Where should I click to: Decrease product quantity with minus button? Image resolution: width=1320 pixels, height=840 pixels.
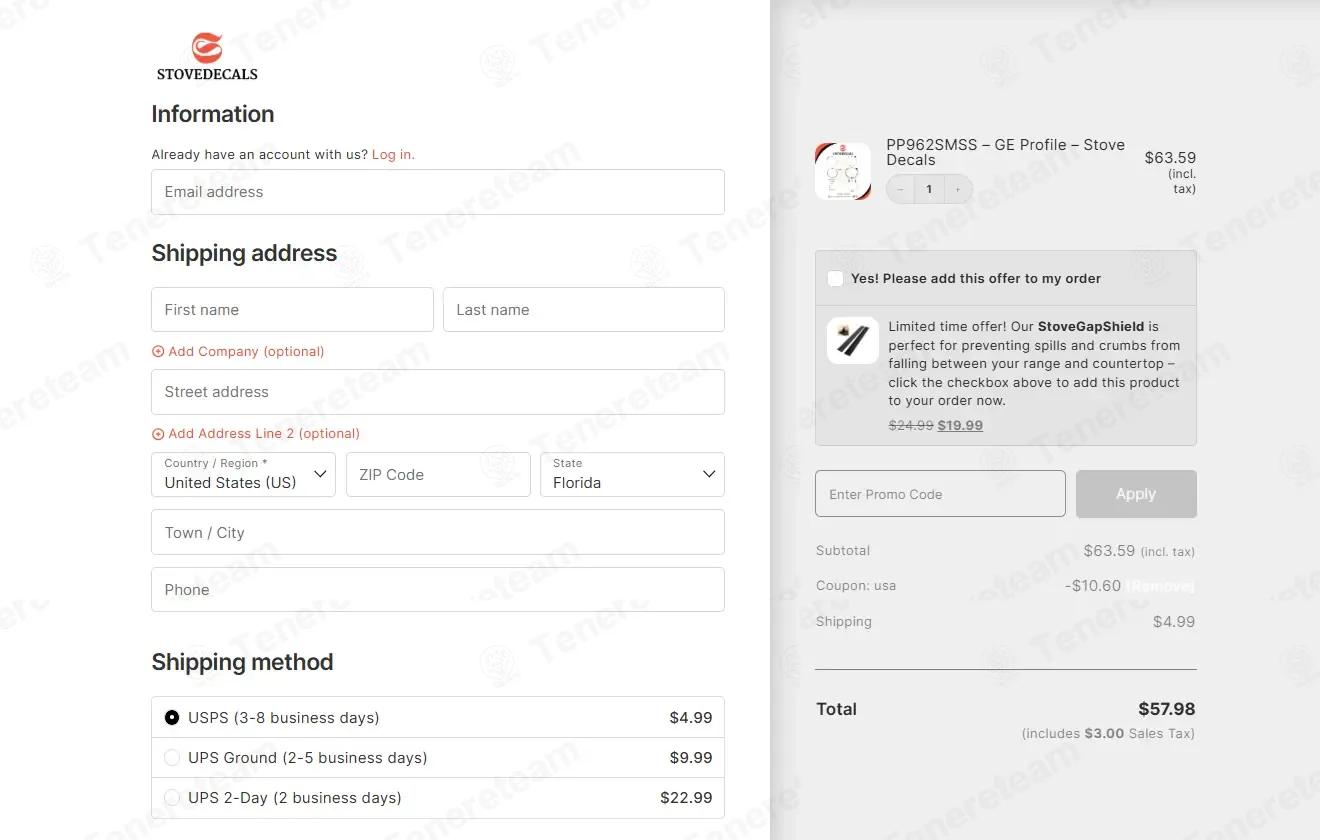[x=901, y=189]
